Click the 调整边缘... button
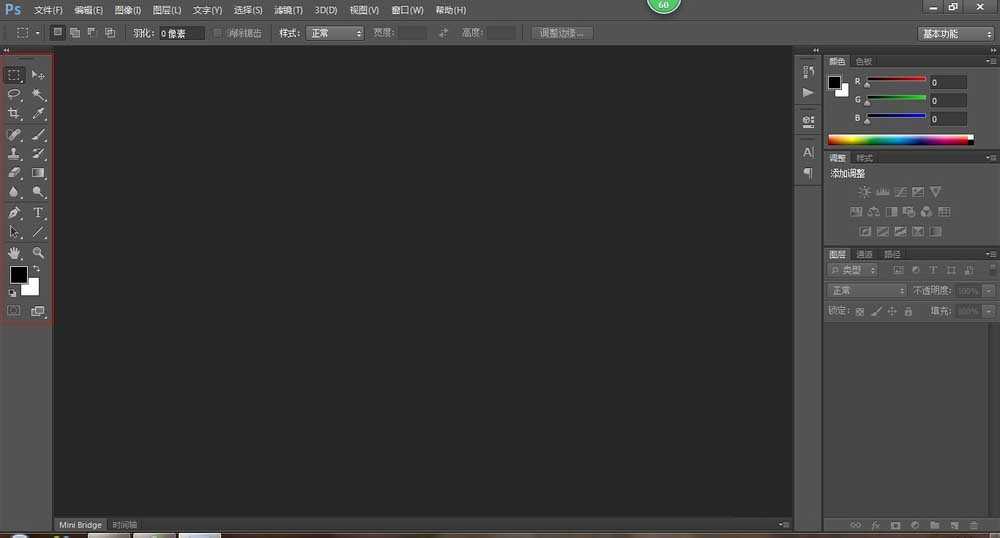Viewport: 1000px width, 538px height. coord(563,33)
